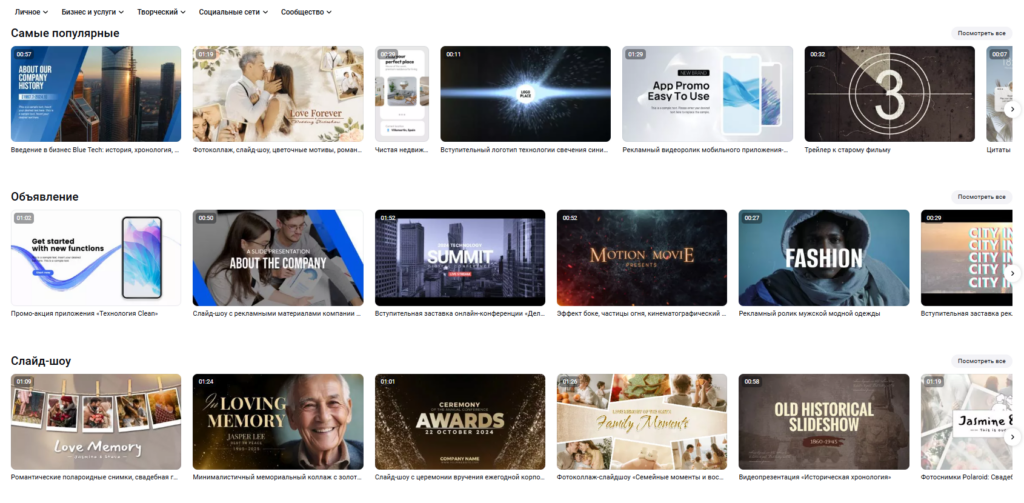Open the About Our Company History template
Viewport: 1024px width, 503px height.
pyautogui.click(x=96, y=94)
